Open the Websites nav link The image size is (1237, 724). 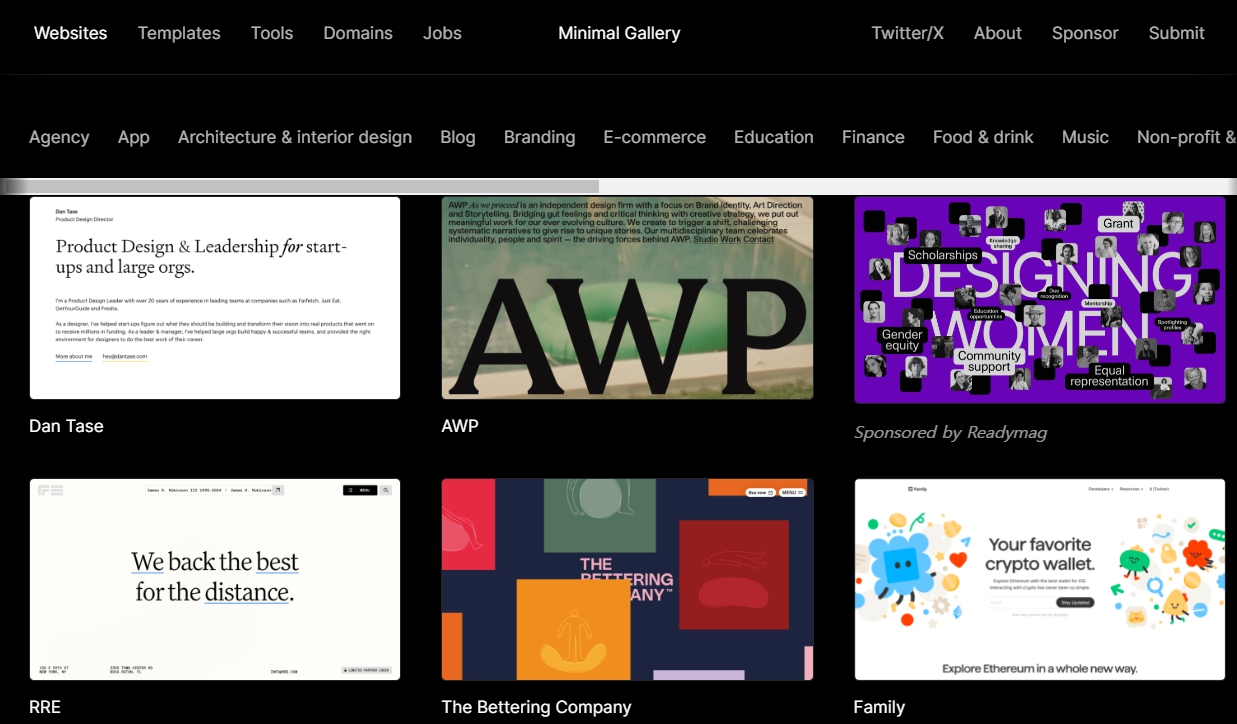70,33
